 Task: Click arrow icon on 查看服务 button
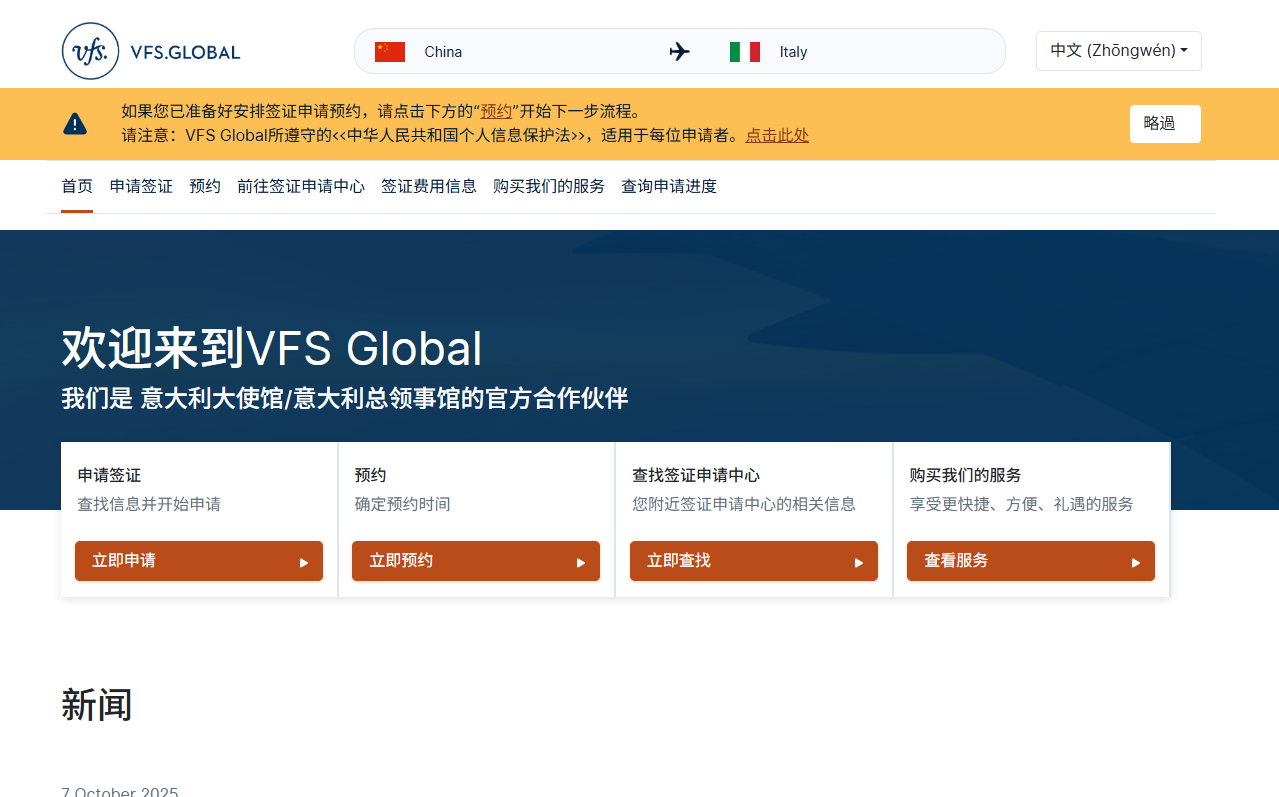[1136, 562]
